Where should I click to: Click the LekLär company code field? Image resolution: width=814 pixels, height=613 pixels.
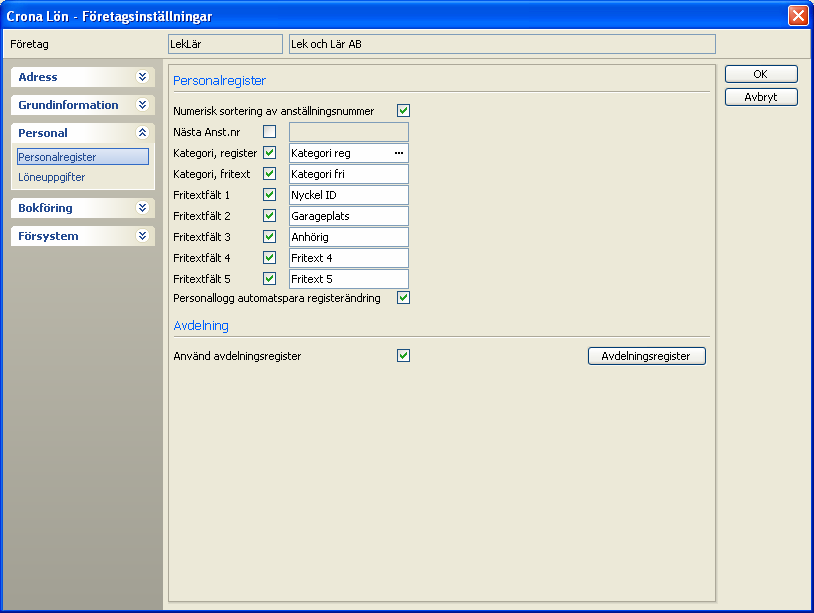(225, 44)
